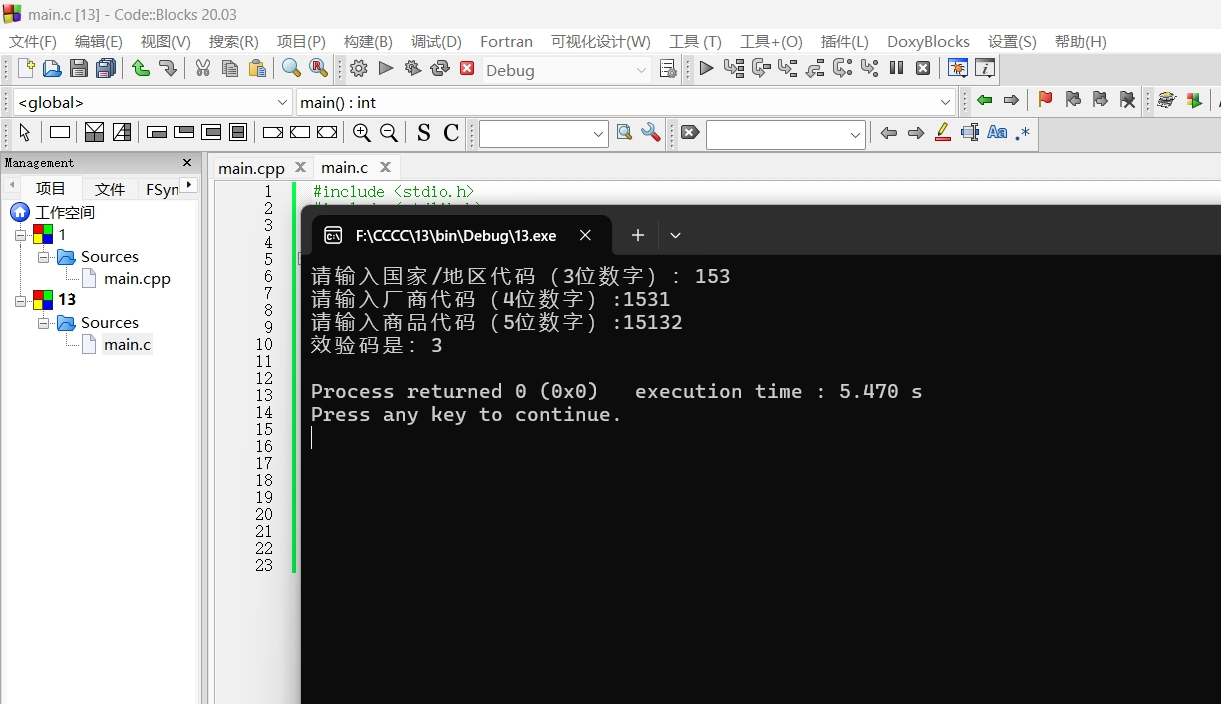Screen dimensions: 1221x704
Task: Jump back with the green left arrow
Action: point(984,100)
